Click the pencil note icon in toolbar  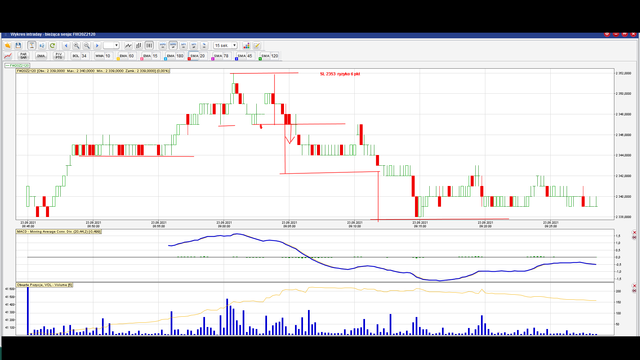click(x=257, y=46)
